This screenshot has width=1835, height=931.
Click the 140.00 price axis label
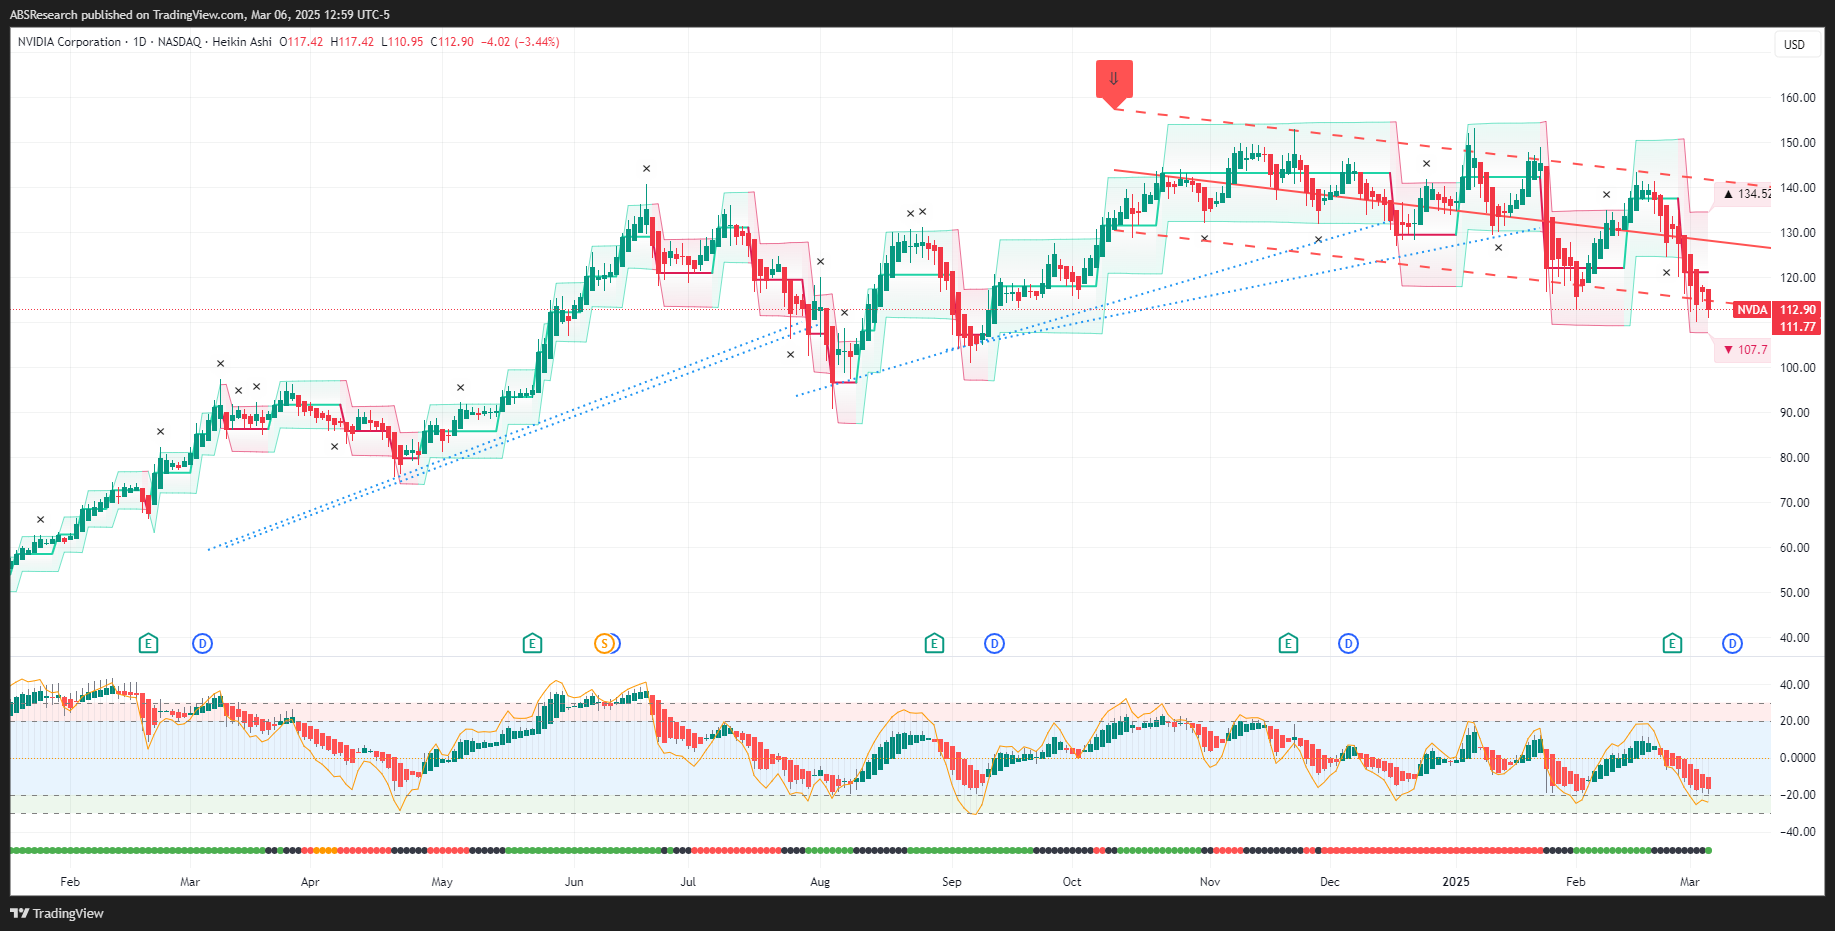point(1797,188)
